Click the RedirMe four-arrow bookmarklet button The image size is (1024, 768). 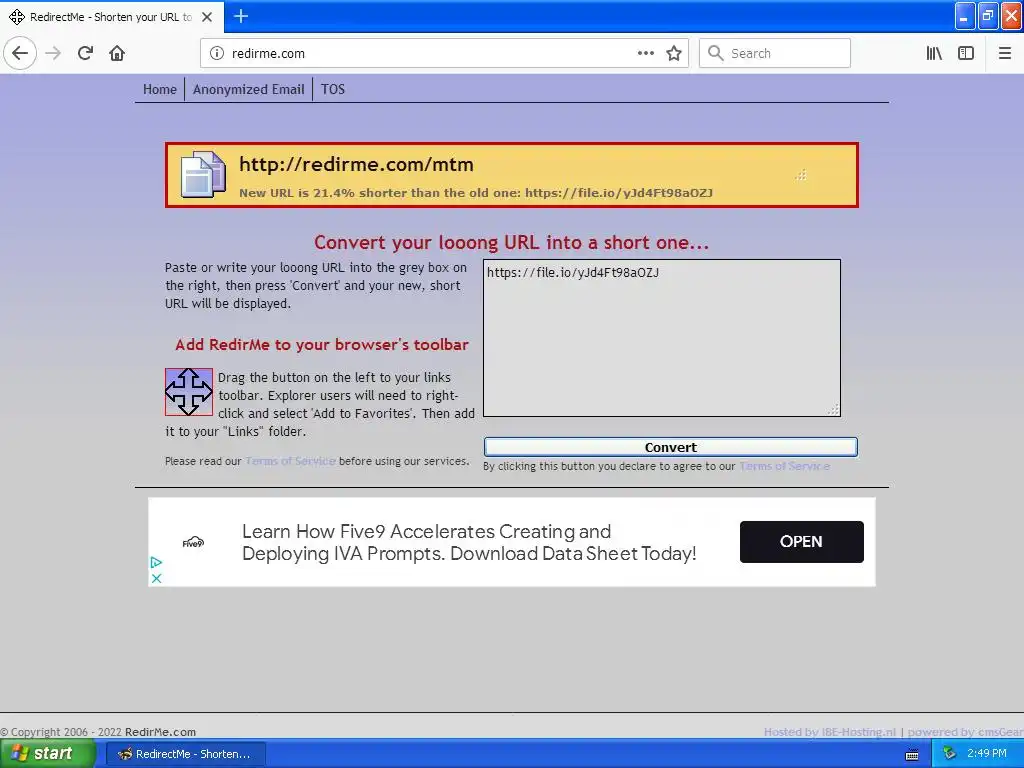coord(189,392)
